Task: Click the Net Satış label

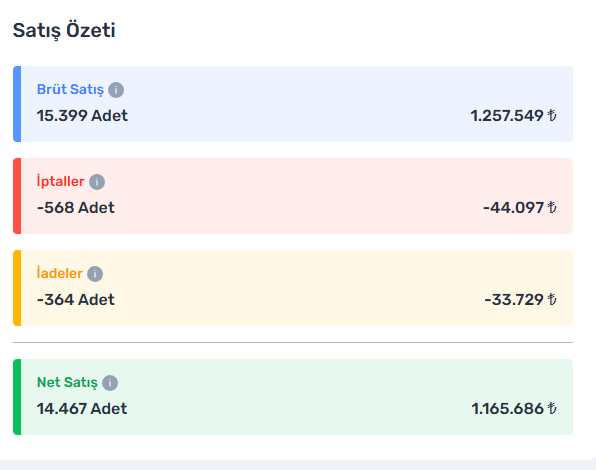Action: point(67,383)
